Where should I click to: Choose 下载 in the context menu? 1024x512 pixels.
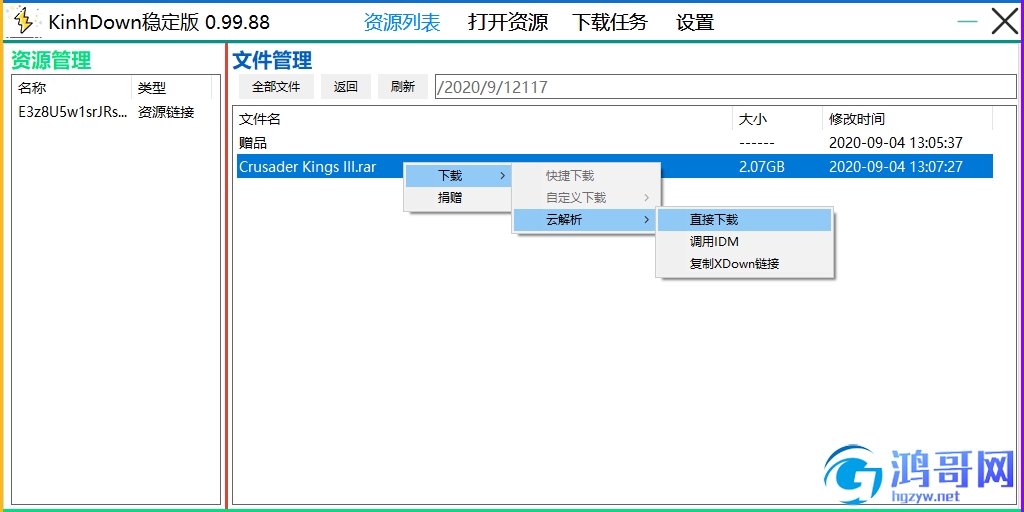coord(458,176)
